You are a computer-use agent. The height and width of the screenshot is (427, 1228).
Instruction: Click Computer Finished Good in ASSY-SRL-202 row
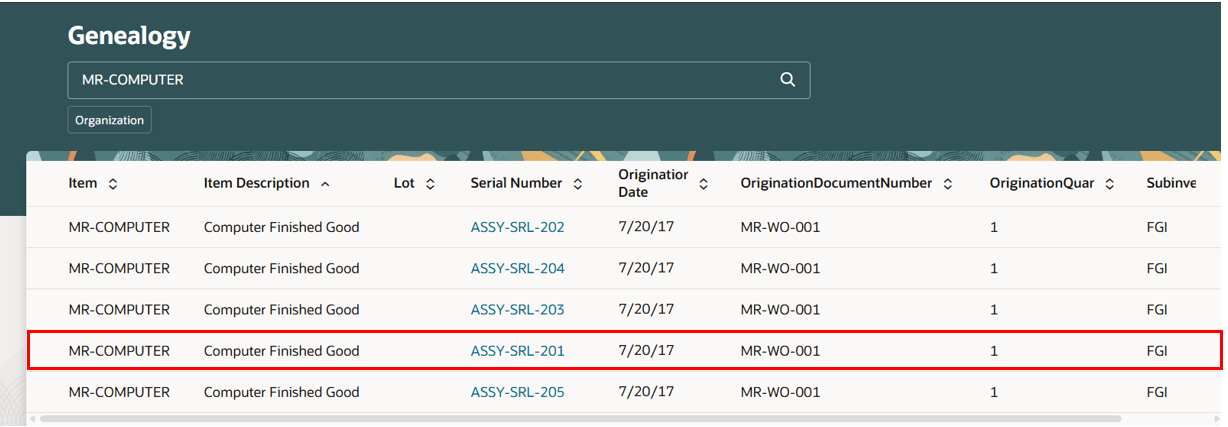[x=281, y=227]
